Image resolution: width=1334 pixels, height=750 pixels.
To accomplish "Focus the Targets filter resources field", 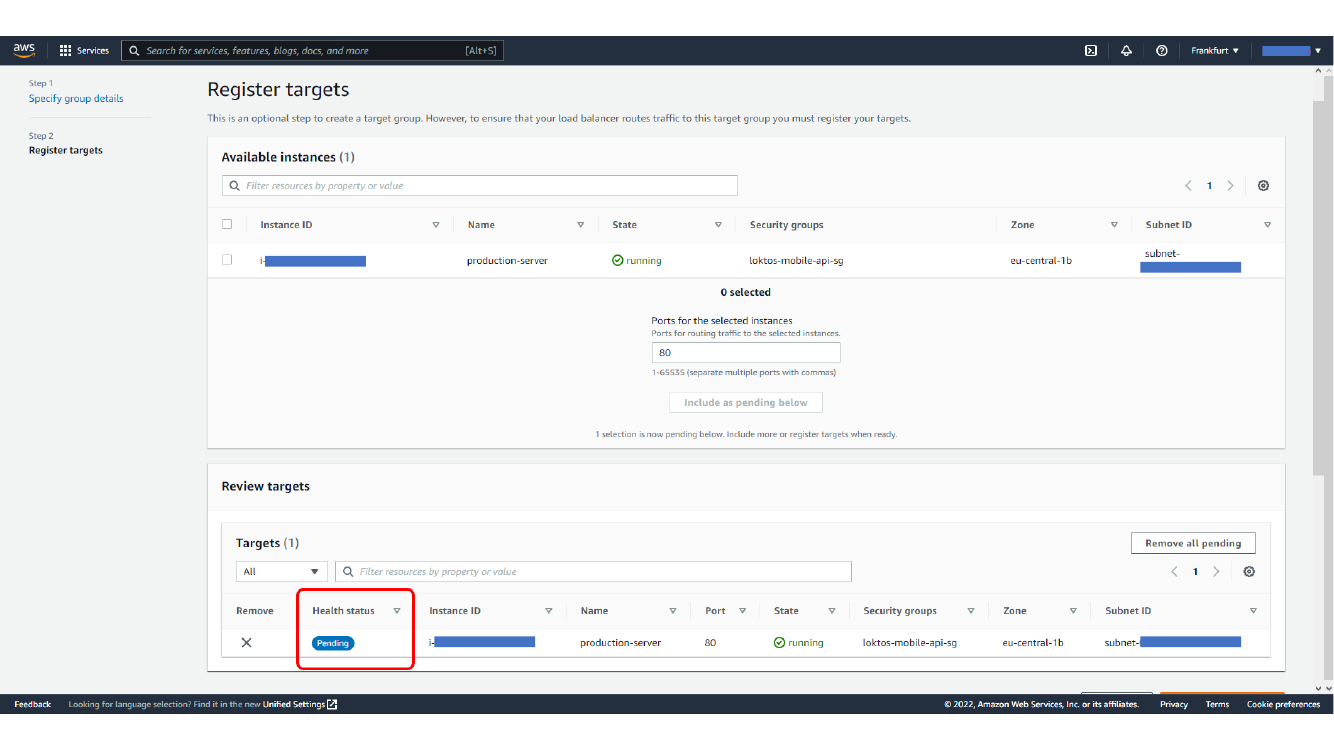I will coord(593,572).
